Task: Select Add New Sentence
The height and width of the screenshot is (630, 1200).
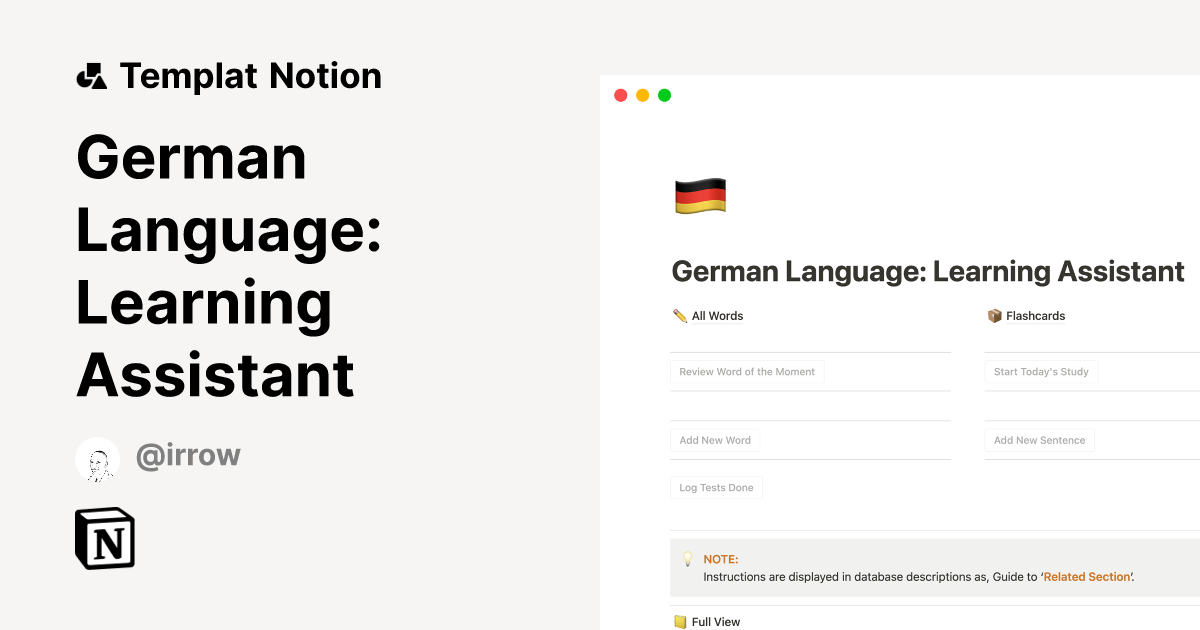Action: 1039,440
